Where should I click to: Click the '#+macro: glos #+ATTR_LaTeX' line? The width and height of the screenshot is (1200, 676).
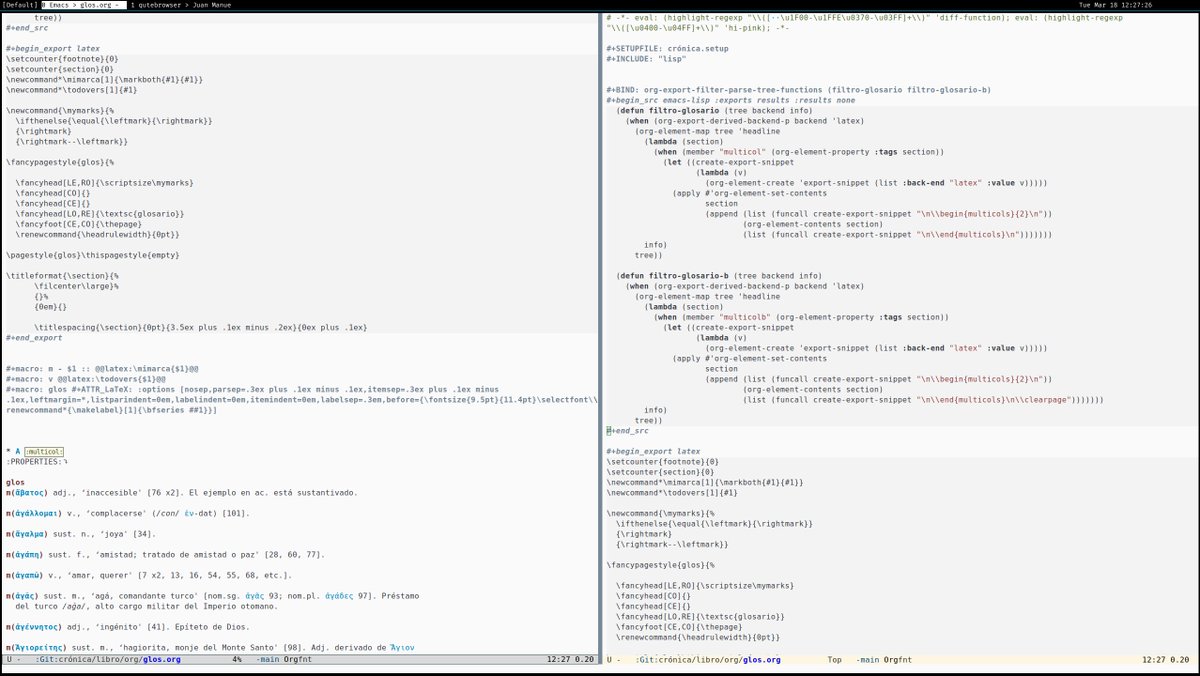[303, 399]
